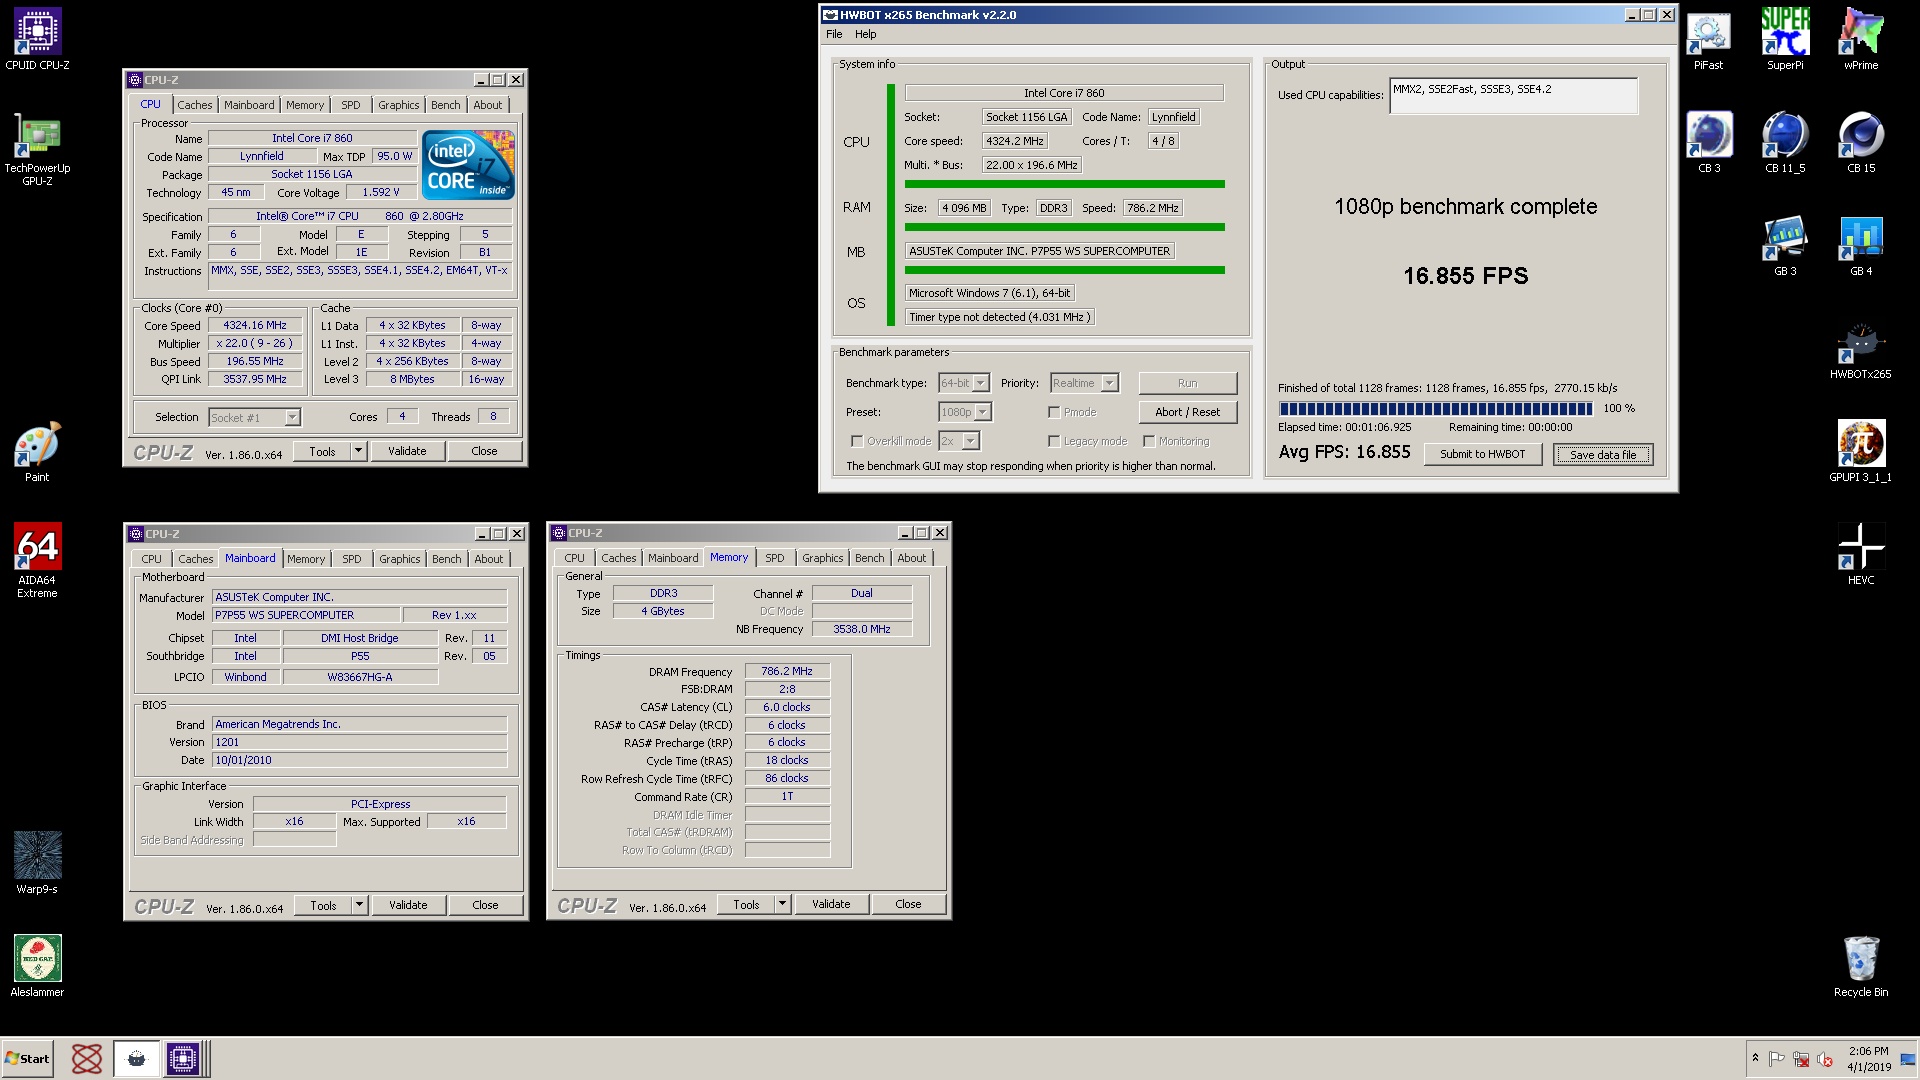This screenshot has width=1920, height=1080.
Task: Click Save data file button
Action: point(1603,455)
